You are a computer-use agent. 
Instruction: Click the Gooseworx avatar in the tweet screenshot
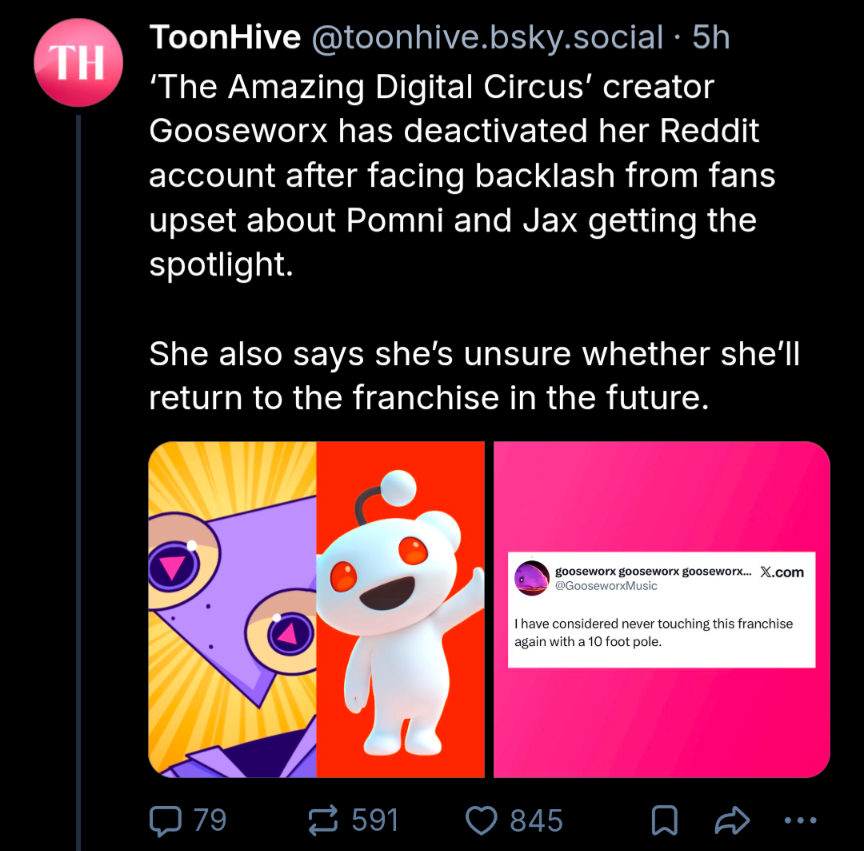click(x=531, y=578)
